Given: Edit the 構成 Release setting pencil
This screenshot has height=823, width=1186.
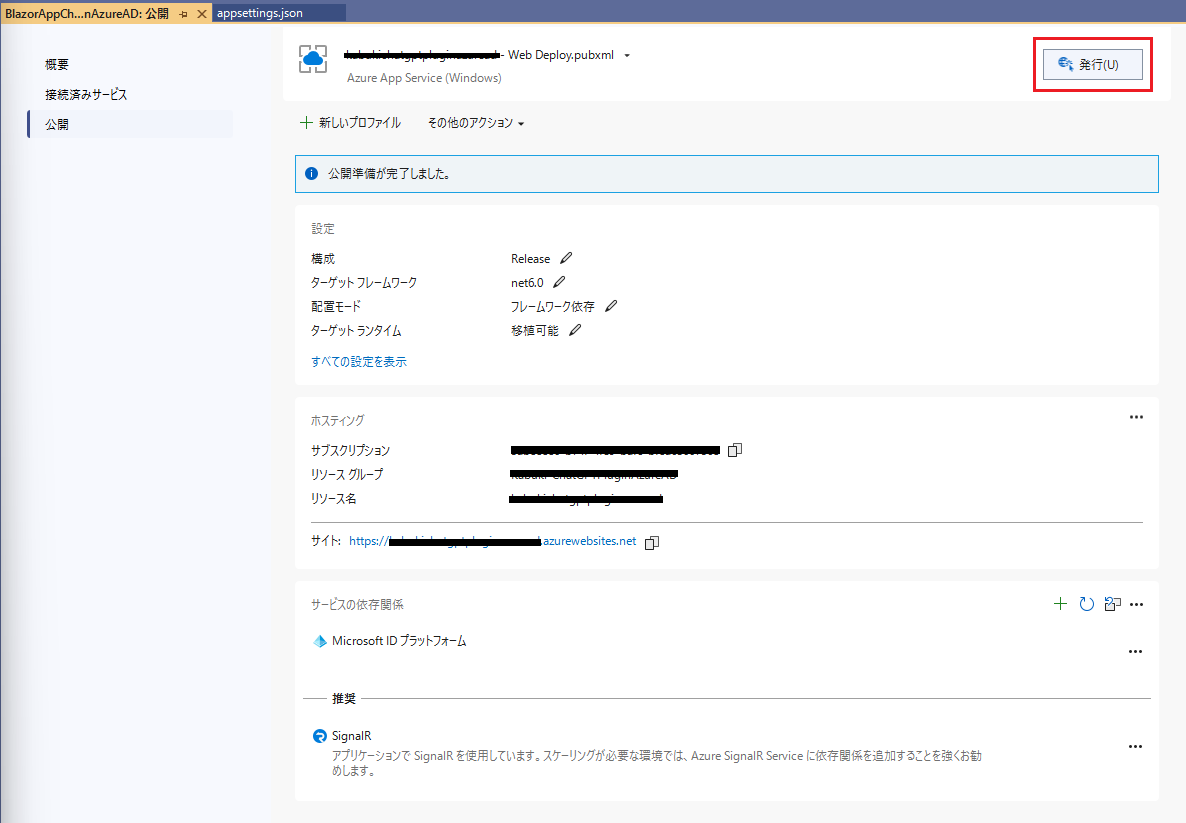Looking at the screenshot, I should [566, 258].
